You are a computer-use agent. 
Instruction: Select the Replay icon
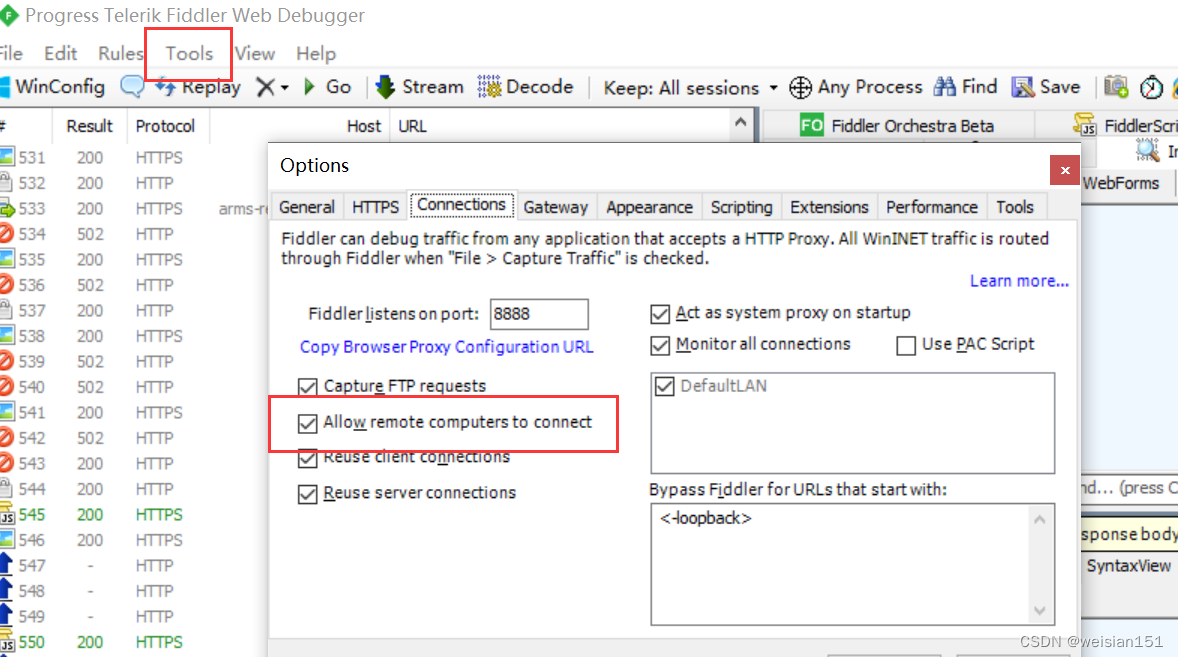[197, 87]
